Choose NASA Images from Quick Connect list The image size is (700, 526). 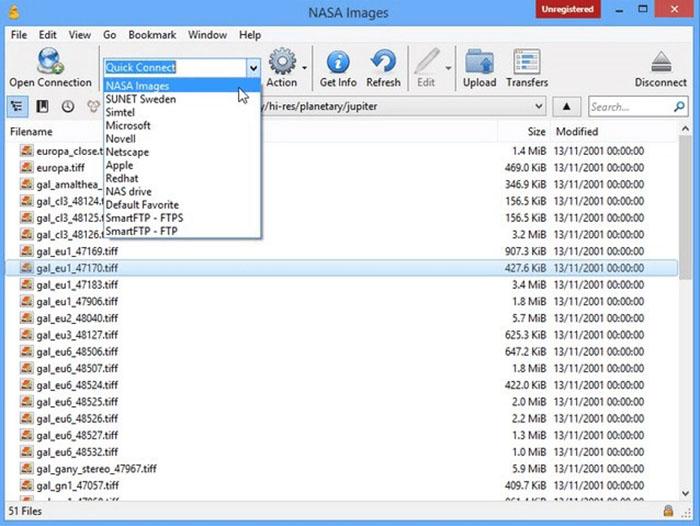tap(182, 86)
